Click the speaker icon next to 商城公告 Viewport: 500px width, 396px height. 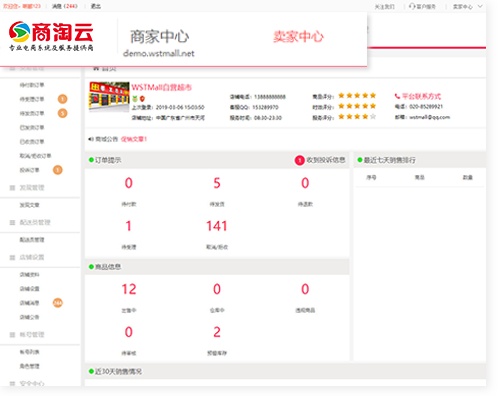pyautogui.click(x=91, y=139)
